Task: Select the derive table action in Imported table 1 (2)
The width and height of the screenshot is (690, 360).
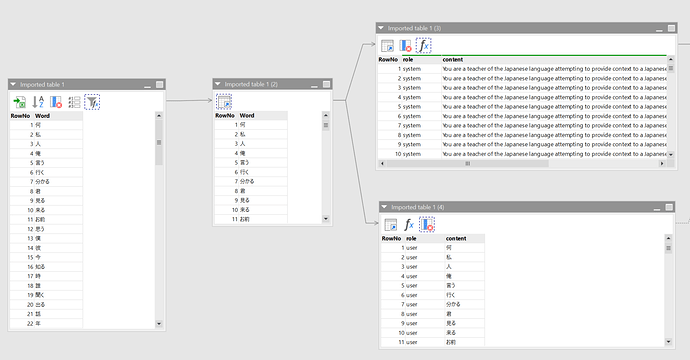Action: click(x=224, y=102)
